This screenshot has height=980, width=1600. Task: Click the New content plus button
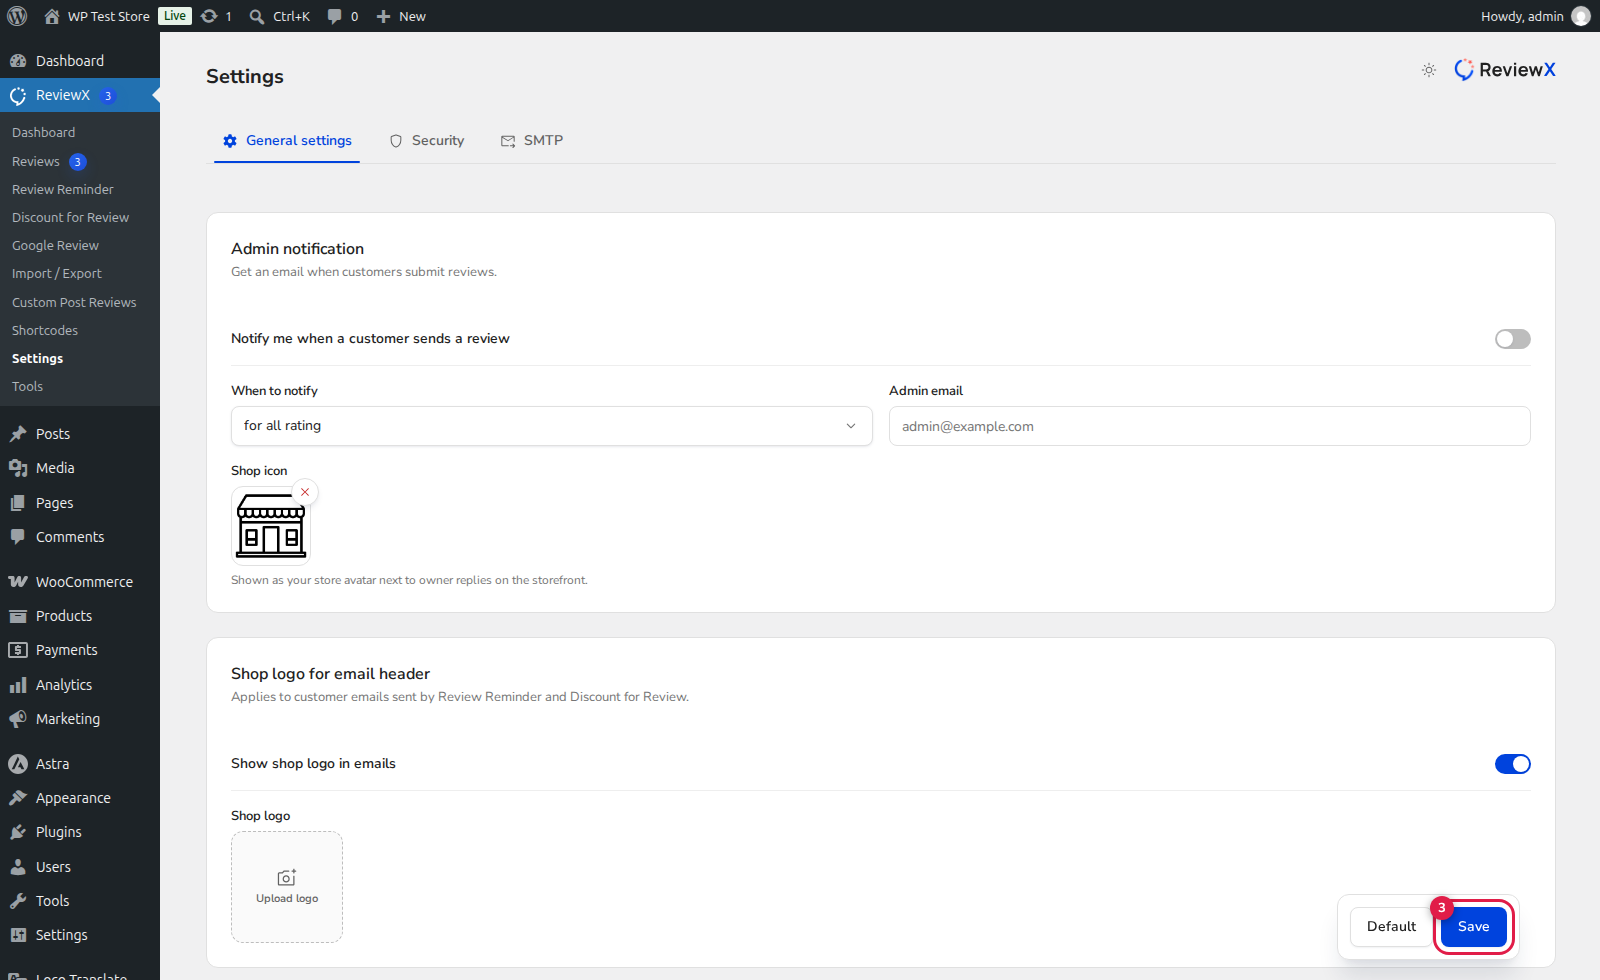pyautogui.click(x=401, y=16)
